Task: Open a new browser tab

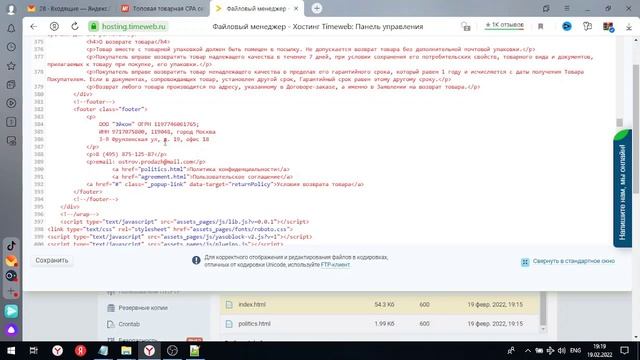Action: (x=317, y=8)
